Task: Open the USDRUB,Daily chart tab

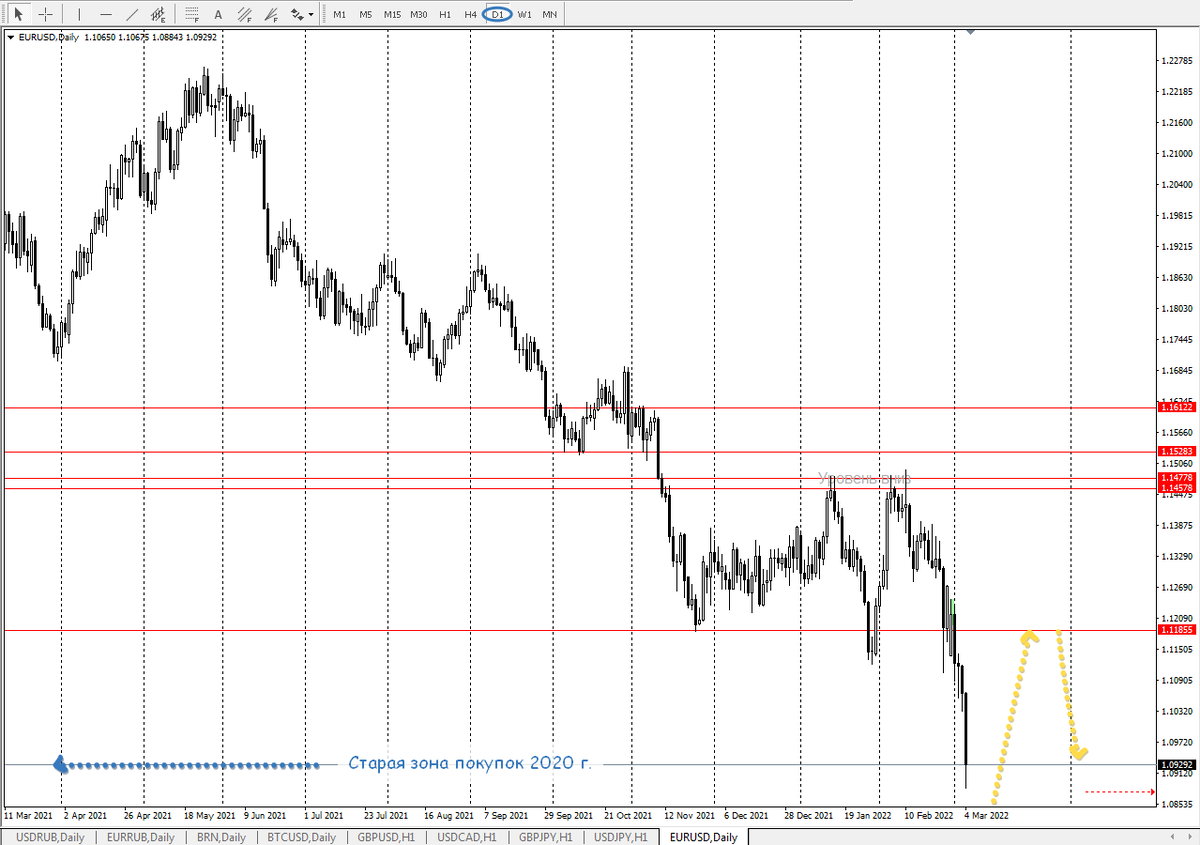Action: [50, 837]
